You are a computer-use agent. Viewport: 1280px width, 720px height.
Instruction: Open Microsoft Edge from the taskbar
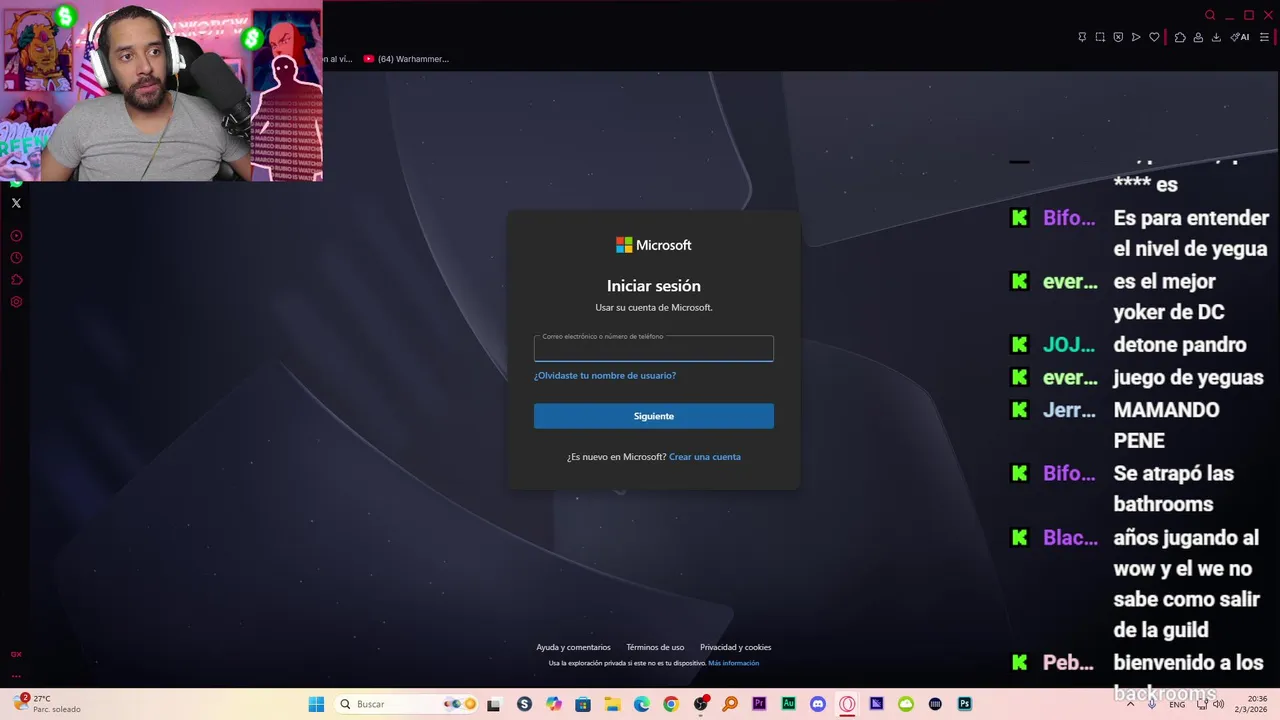coord(642,704)
